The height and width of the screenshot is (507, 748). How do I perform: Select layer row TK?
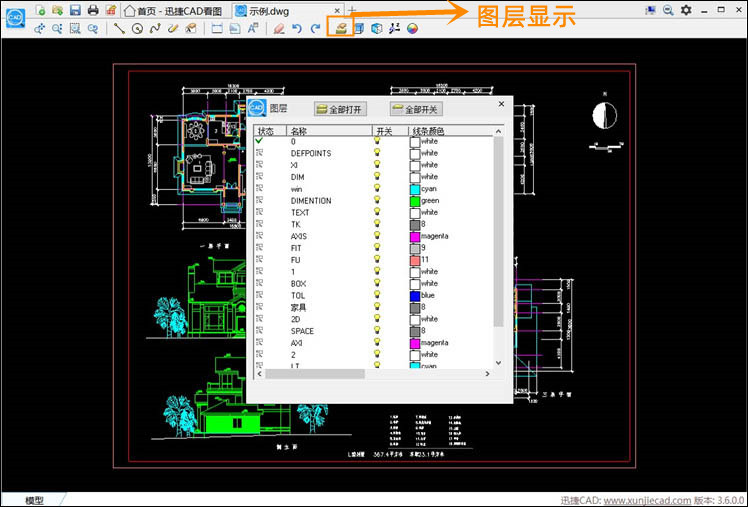374,224
